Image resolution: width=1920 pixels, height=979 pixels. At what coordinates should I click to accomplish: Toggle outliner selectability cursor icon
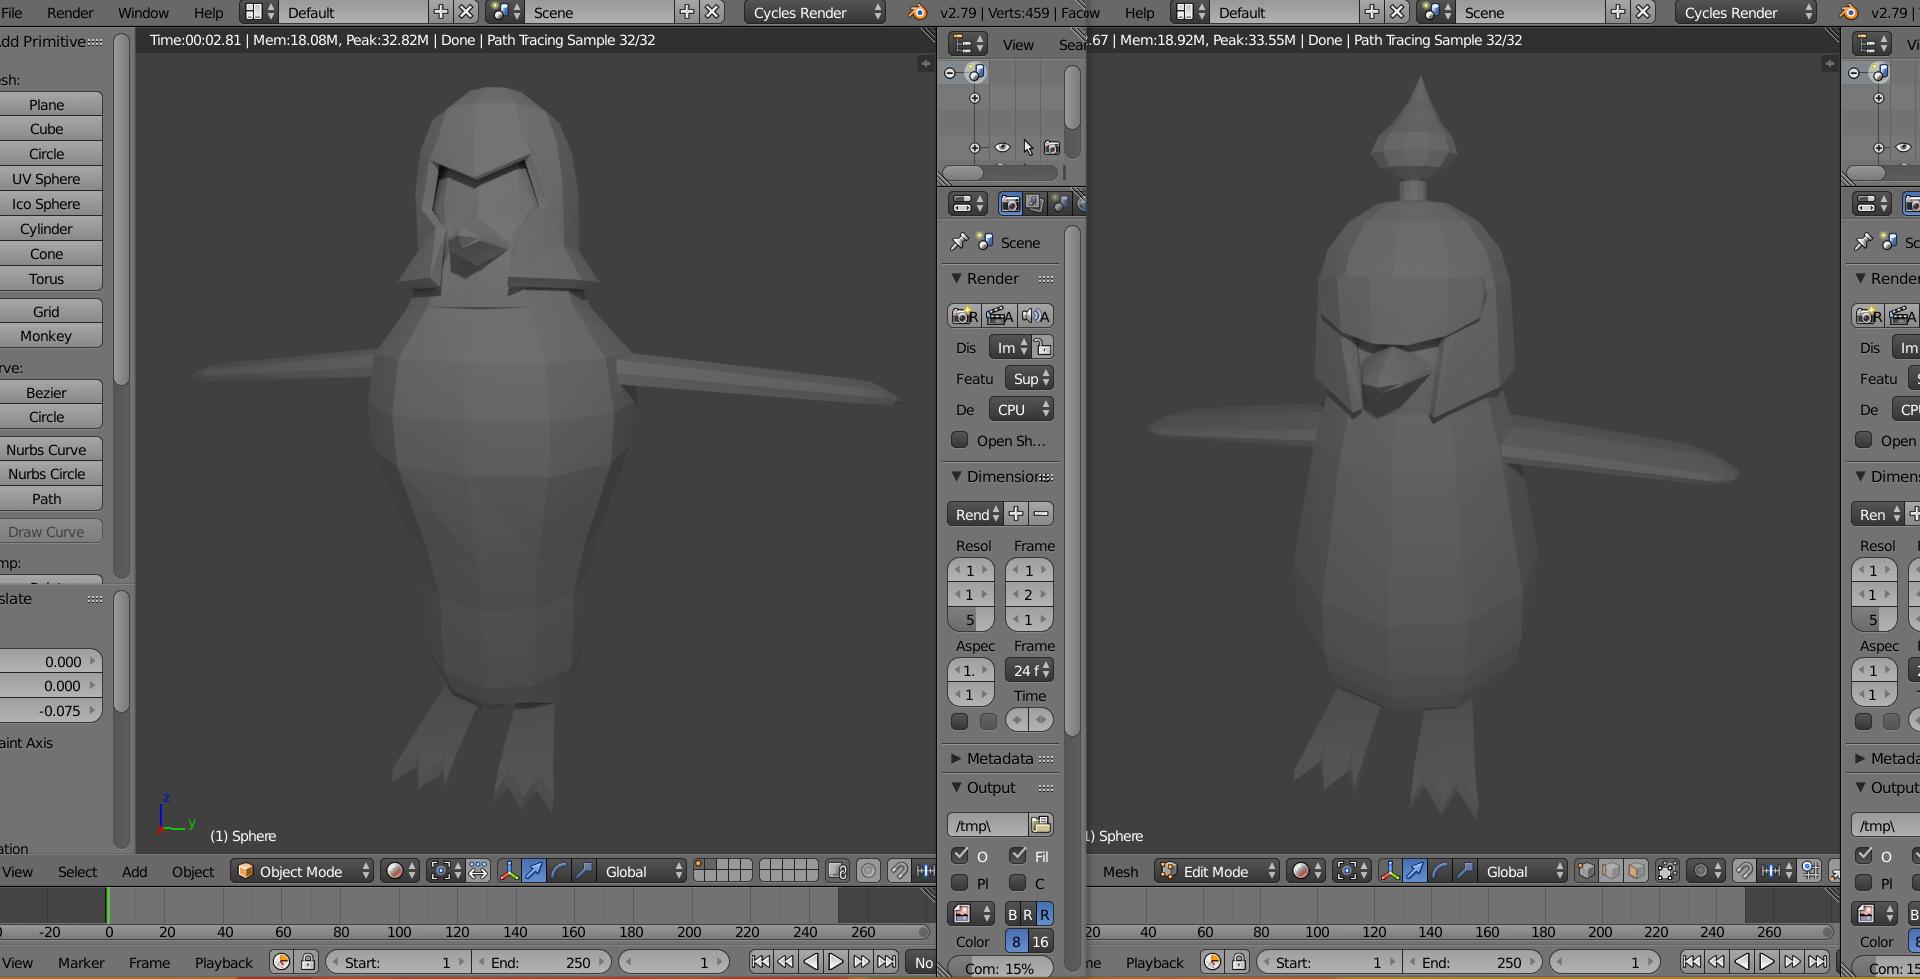pyautogui.click(x=1028, y=148)
